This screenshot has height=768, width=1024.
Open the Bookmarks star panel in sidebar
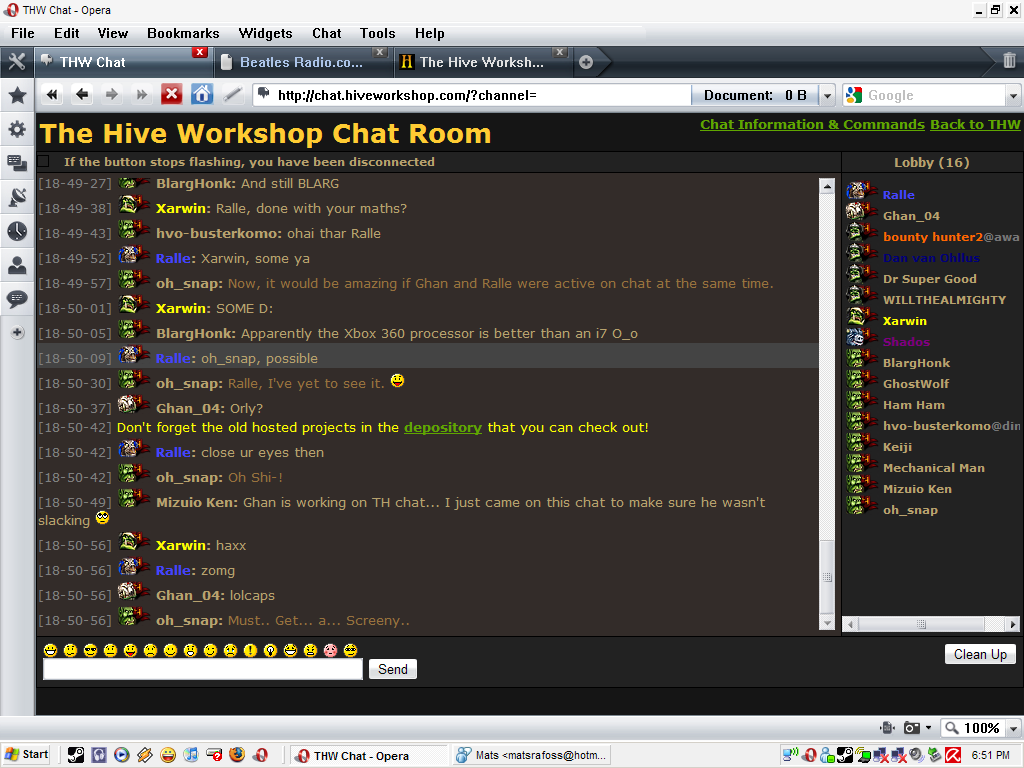(x=17, y=95)
